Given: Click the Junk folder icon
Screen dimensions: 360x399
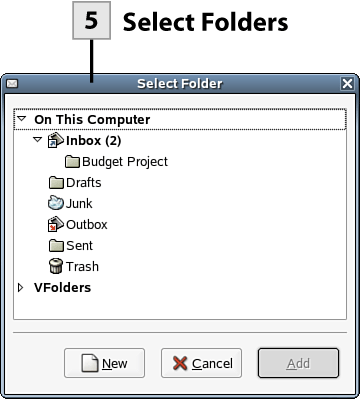Looking at the screenshot, I should click(x=56, y=203).
